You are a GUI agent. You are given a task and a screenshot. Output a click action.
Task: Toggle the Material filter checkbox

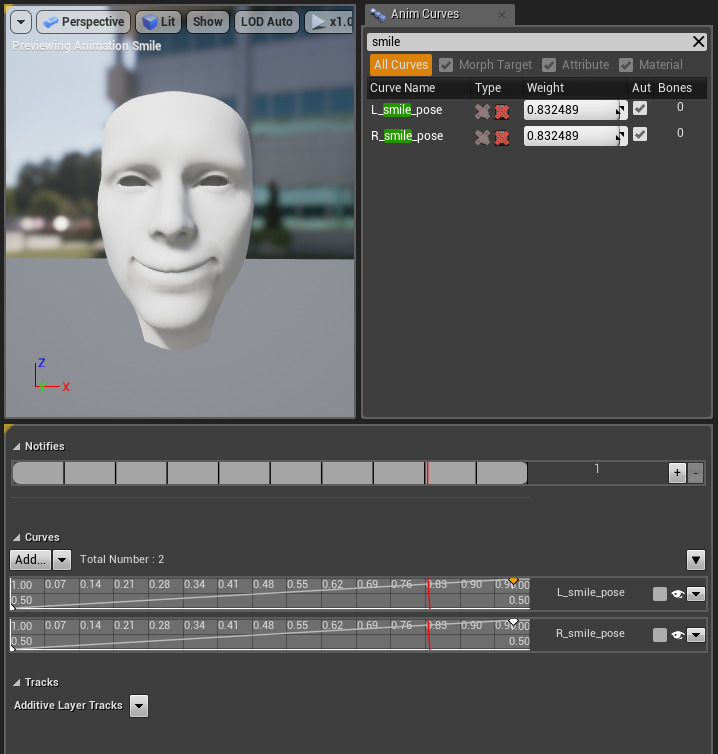point(626,65)
